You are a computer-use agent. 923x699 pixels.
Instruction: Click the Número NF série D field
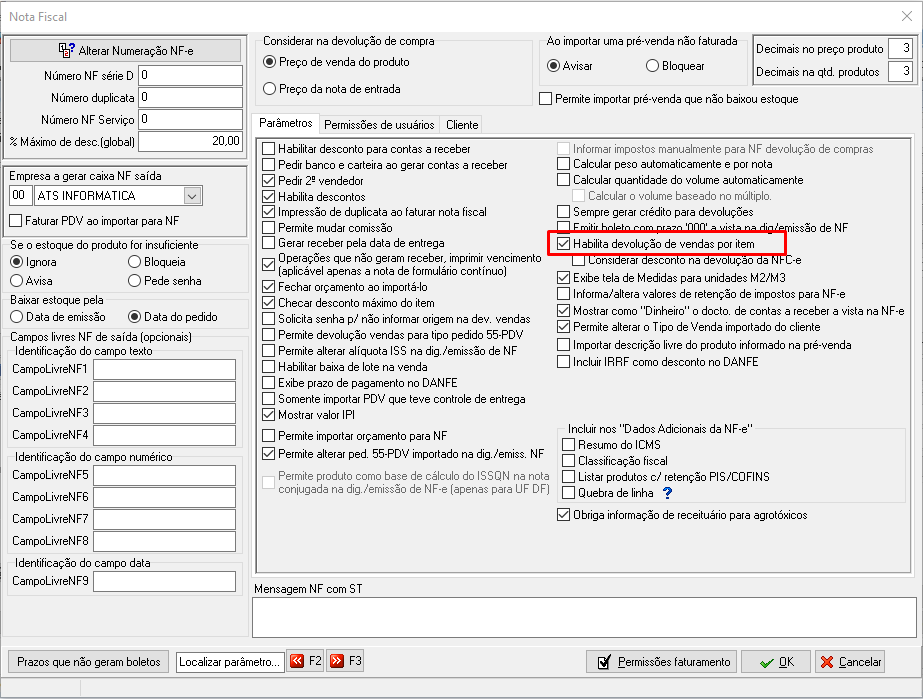click(x=191, y=75)
